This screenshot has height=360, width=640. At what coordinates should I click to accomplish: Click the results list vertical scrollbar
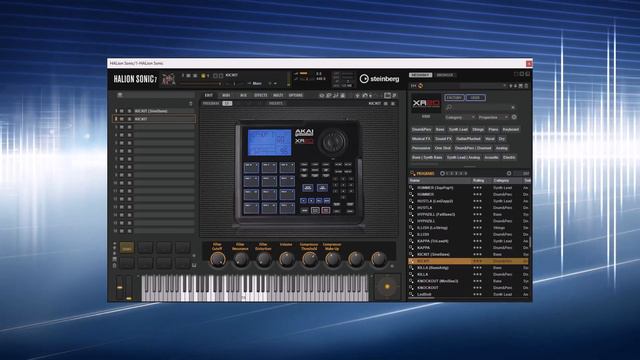[530, 241]
